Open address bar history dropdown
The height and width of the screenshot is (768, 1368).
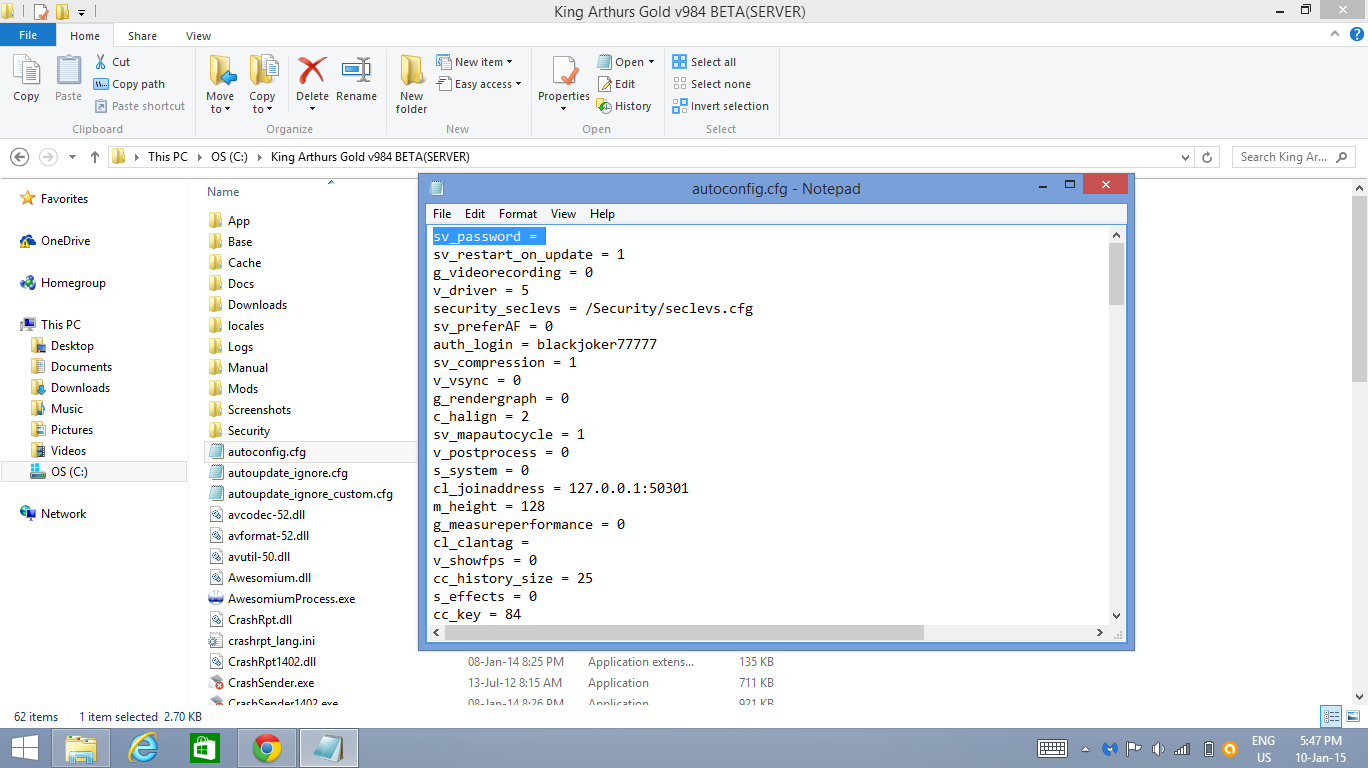pyautogui.click(x=1185, y=157)
